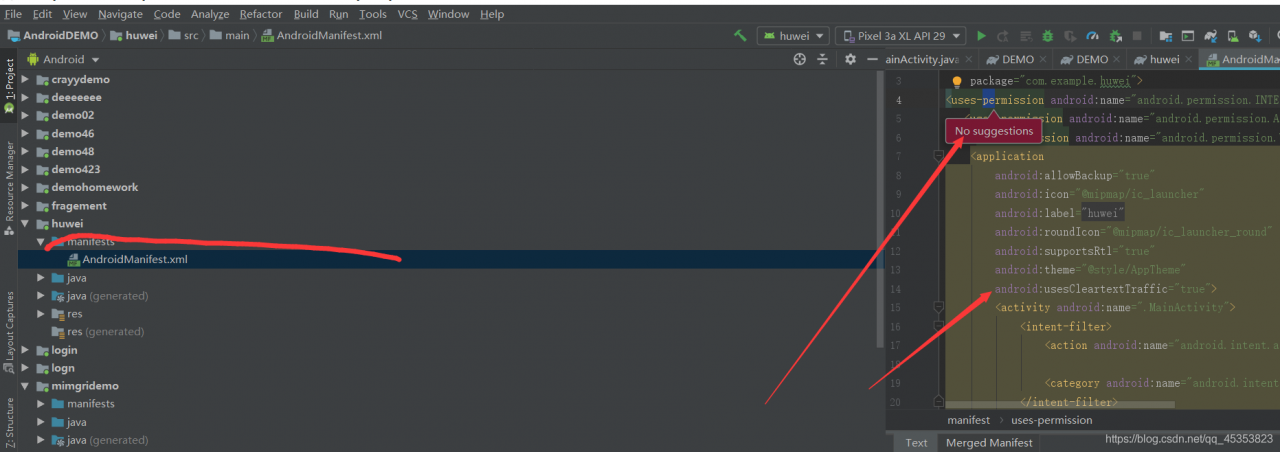Viewport: 1280px width, 452px height.
Task: Click Collapse All icon in Project panel
Action: tap(823, 59)
